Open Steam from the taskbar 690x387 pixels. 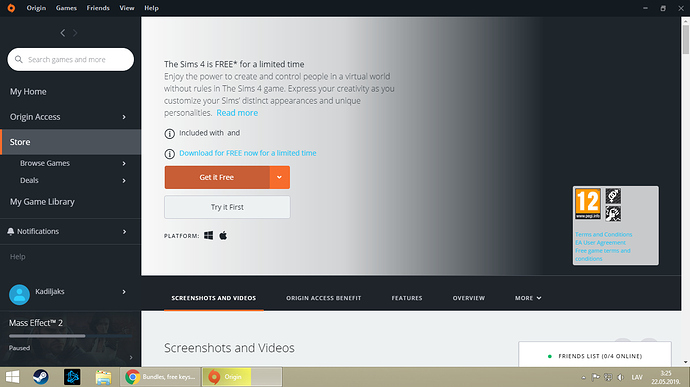point(40,377)
